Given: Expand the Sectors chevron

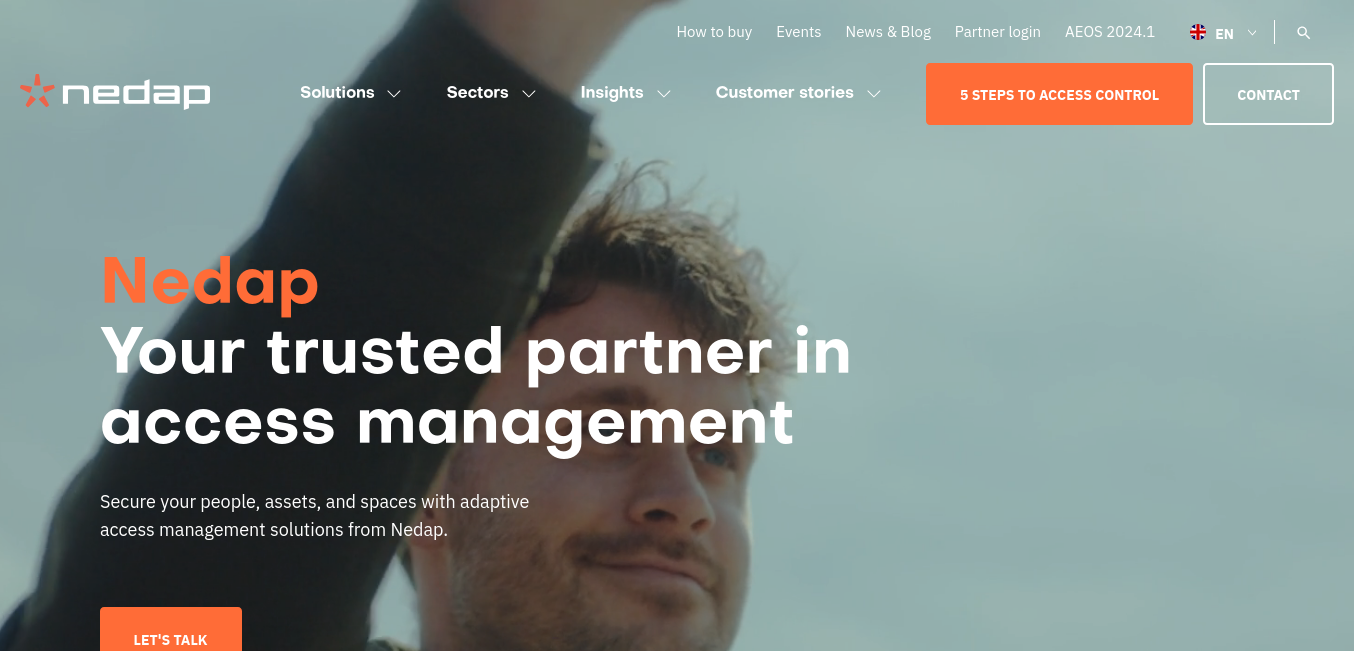Looking at the screenshot, I should coord(529,94).
